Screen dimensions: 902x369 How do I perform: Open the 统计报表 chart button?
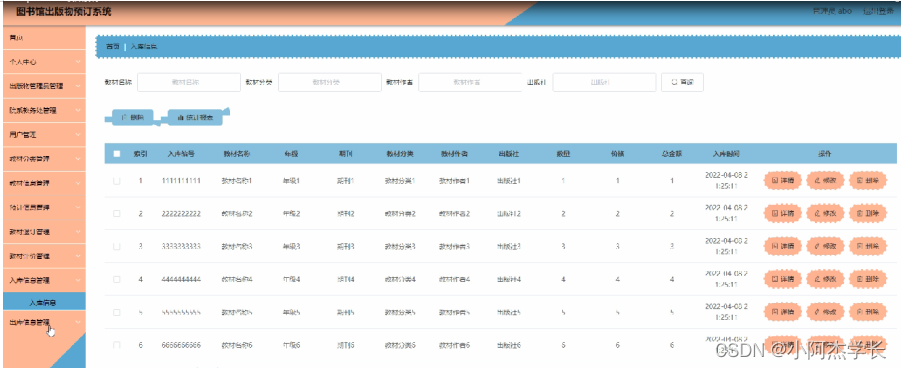[196, 117]
